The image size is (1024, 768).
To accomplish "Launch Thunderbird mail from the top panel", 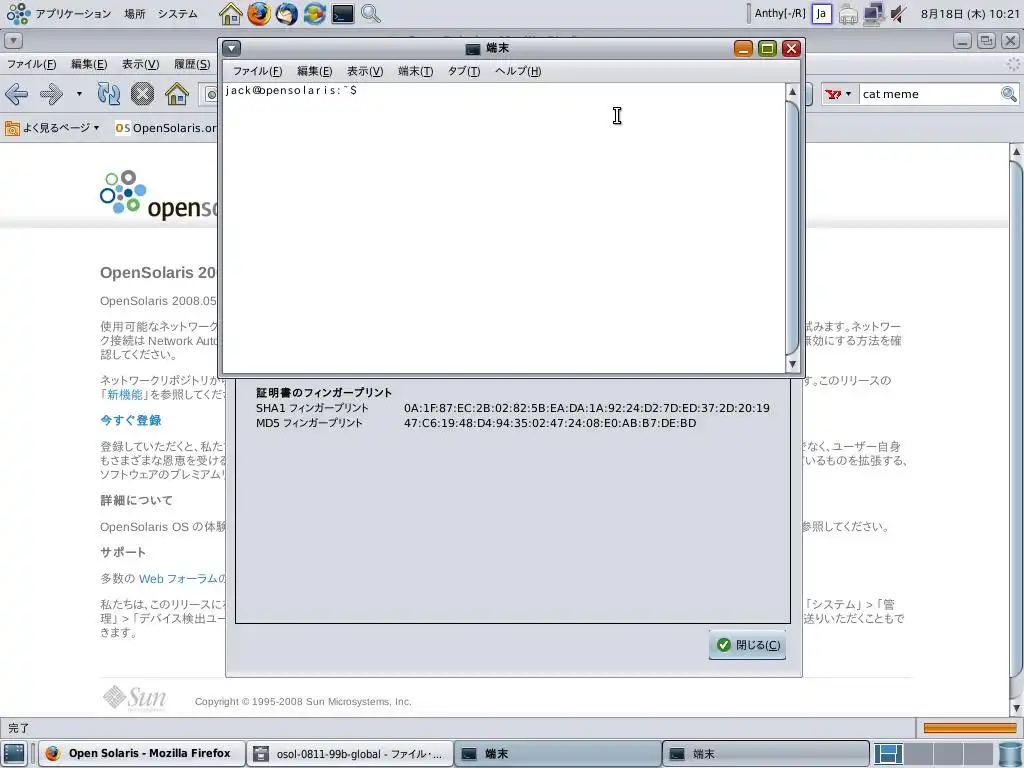I will tap(286, 13).
